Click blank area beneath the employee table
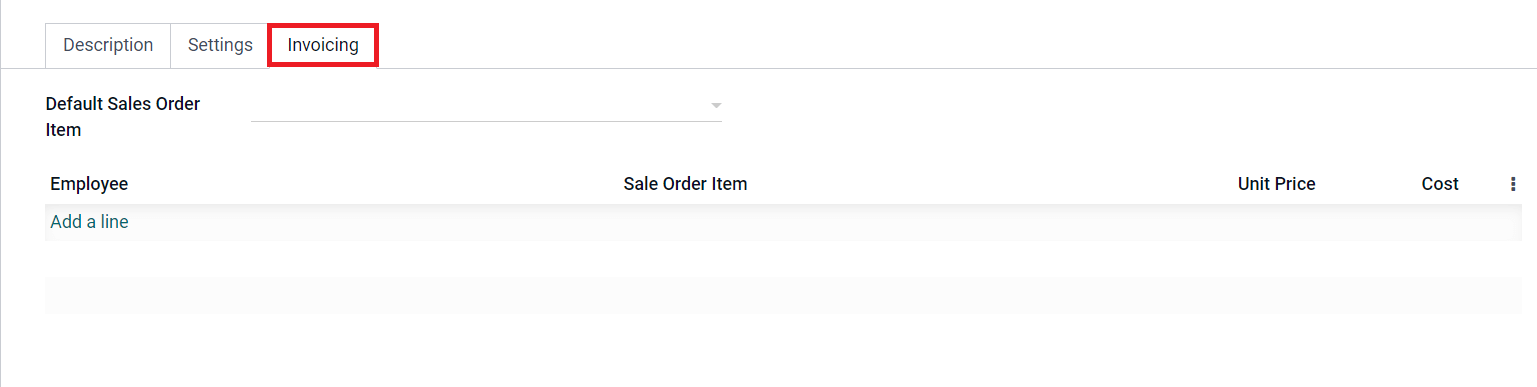1537x387 pixels. (x=783, y=350)
